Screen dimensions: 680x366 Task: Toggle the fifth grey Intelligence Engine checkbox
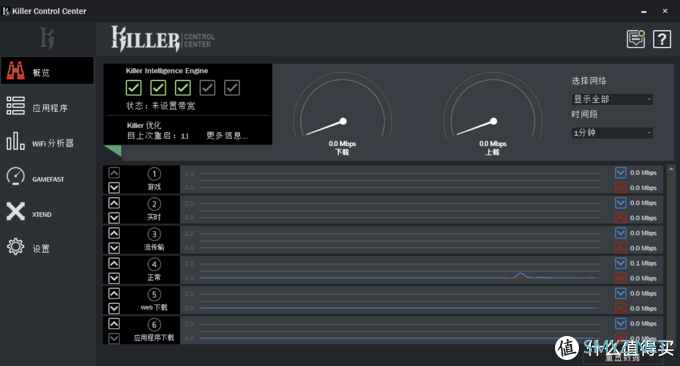[x=232, y=88]
